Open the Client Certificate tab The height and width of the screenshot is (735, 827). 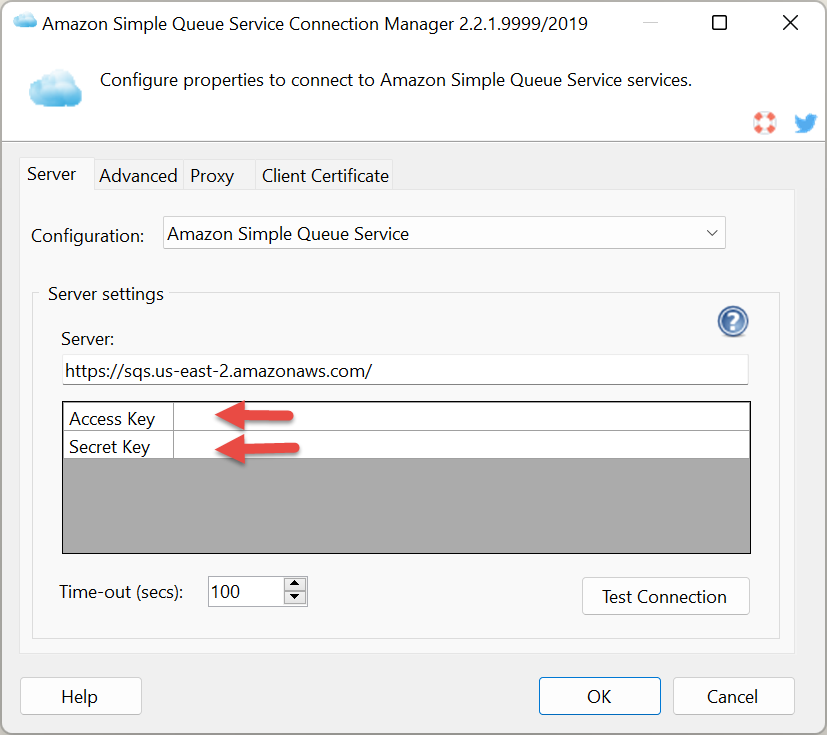325,176
